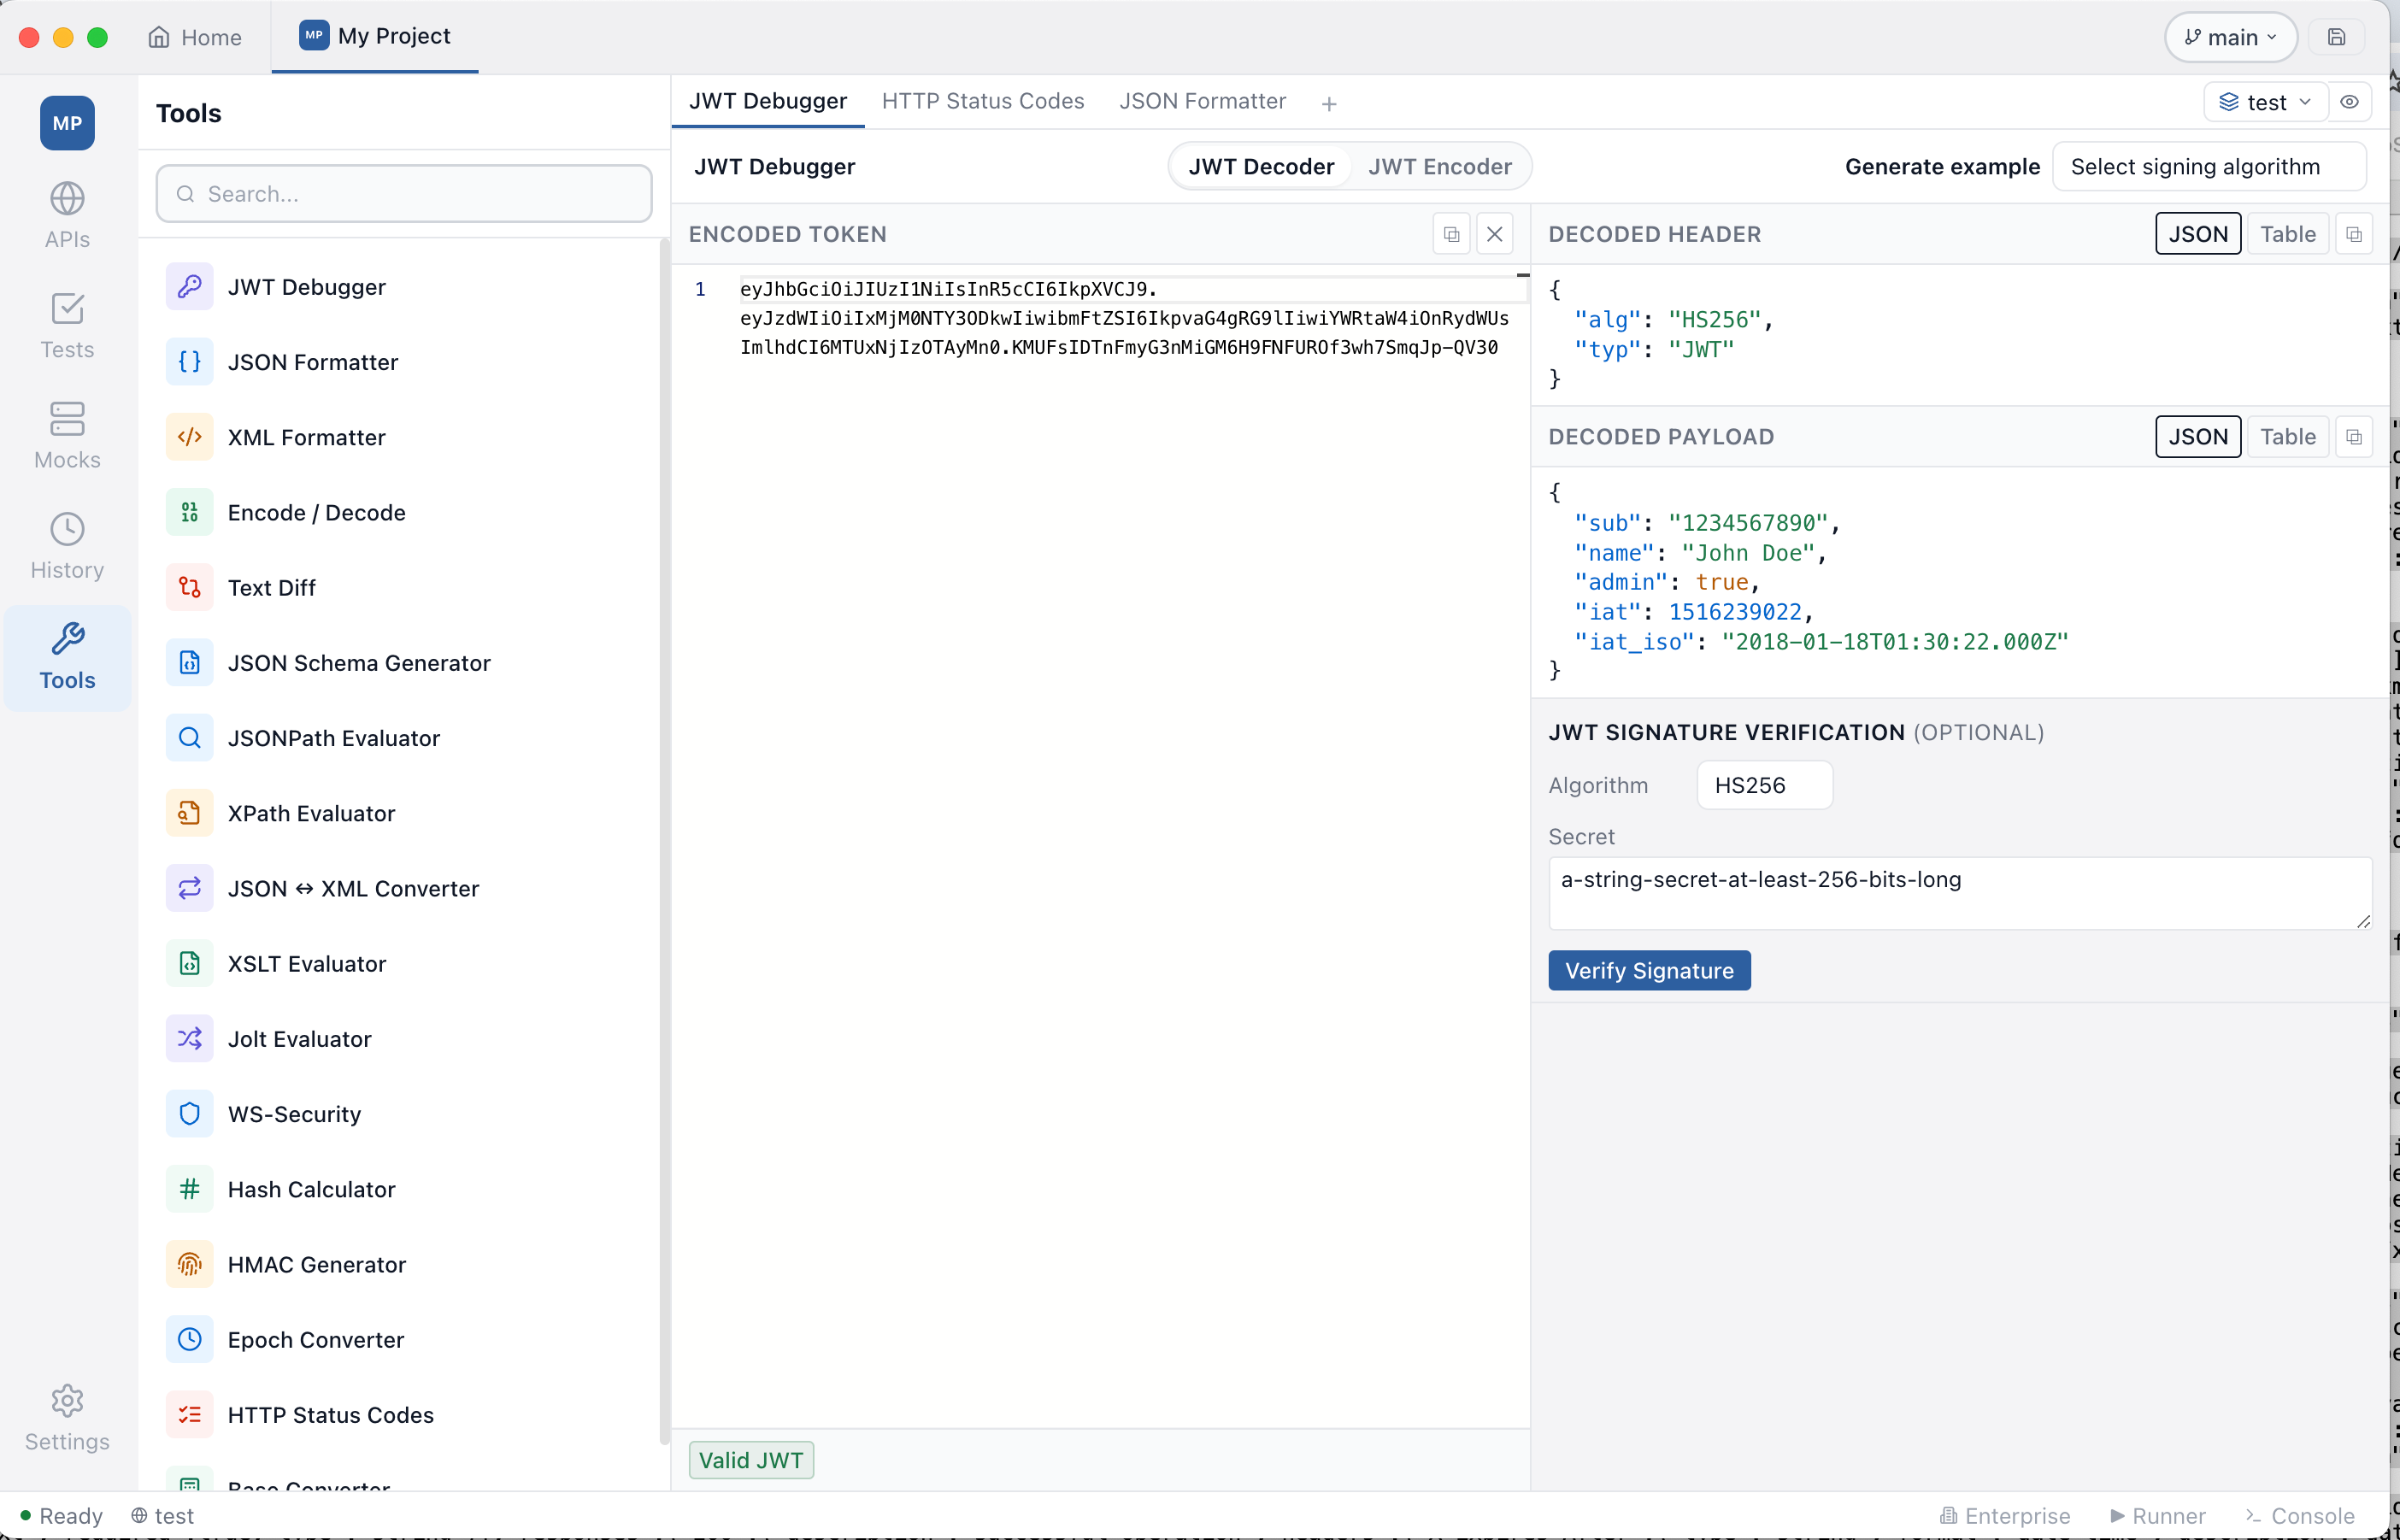
Task: Switch to HTTP Status Codes tab
Action: coord(983,101)
